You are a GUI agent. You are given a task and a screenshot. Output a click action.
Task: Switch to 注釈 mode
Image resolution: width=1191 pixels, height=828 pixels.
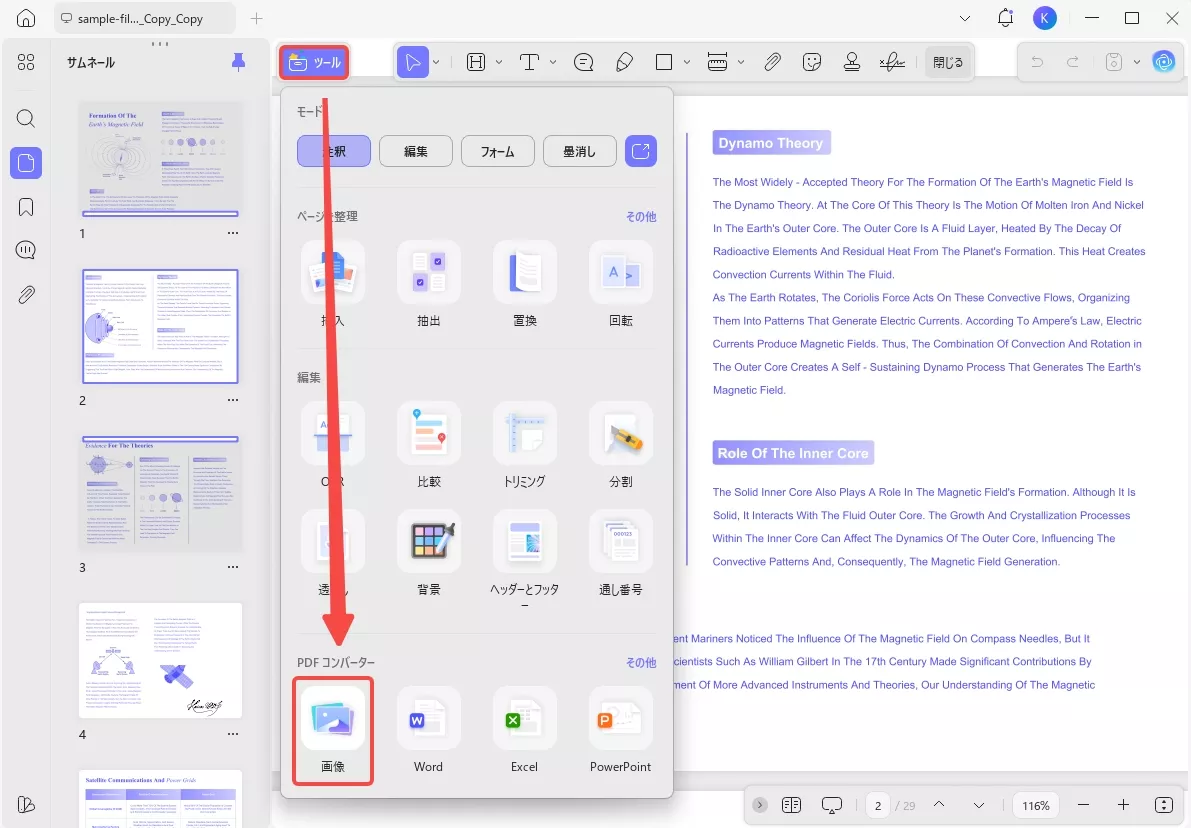334,151
